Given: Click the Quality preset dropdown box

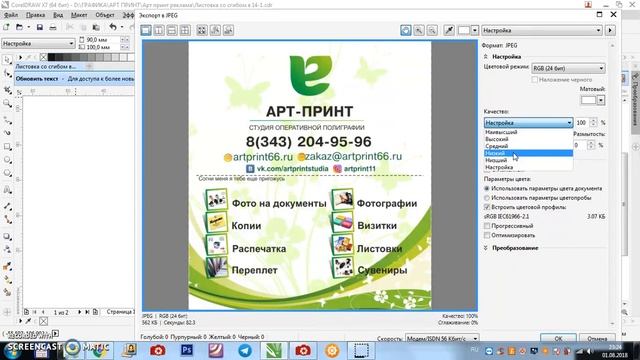Looking at the screenshot, I should pyautogui.click(x=529, y=122).
